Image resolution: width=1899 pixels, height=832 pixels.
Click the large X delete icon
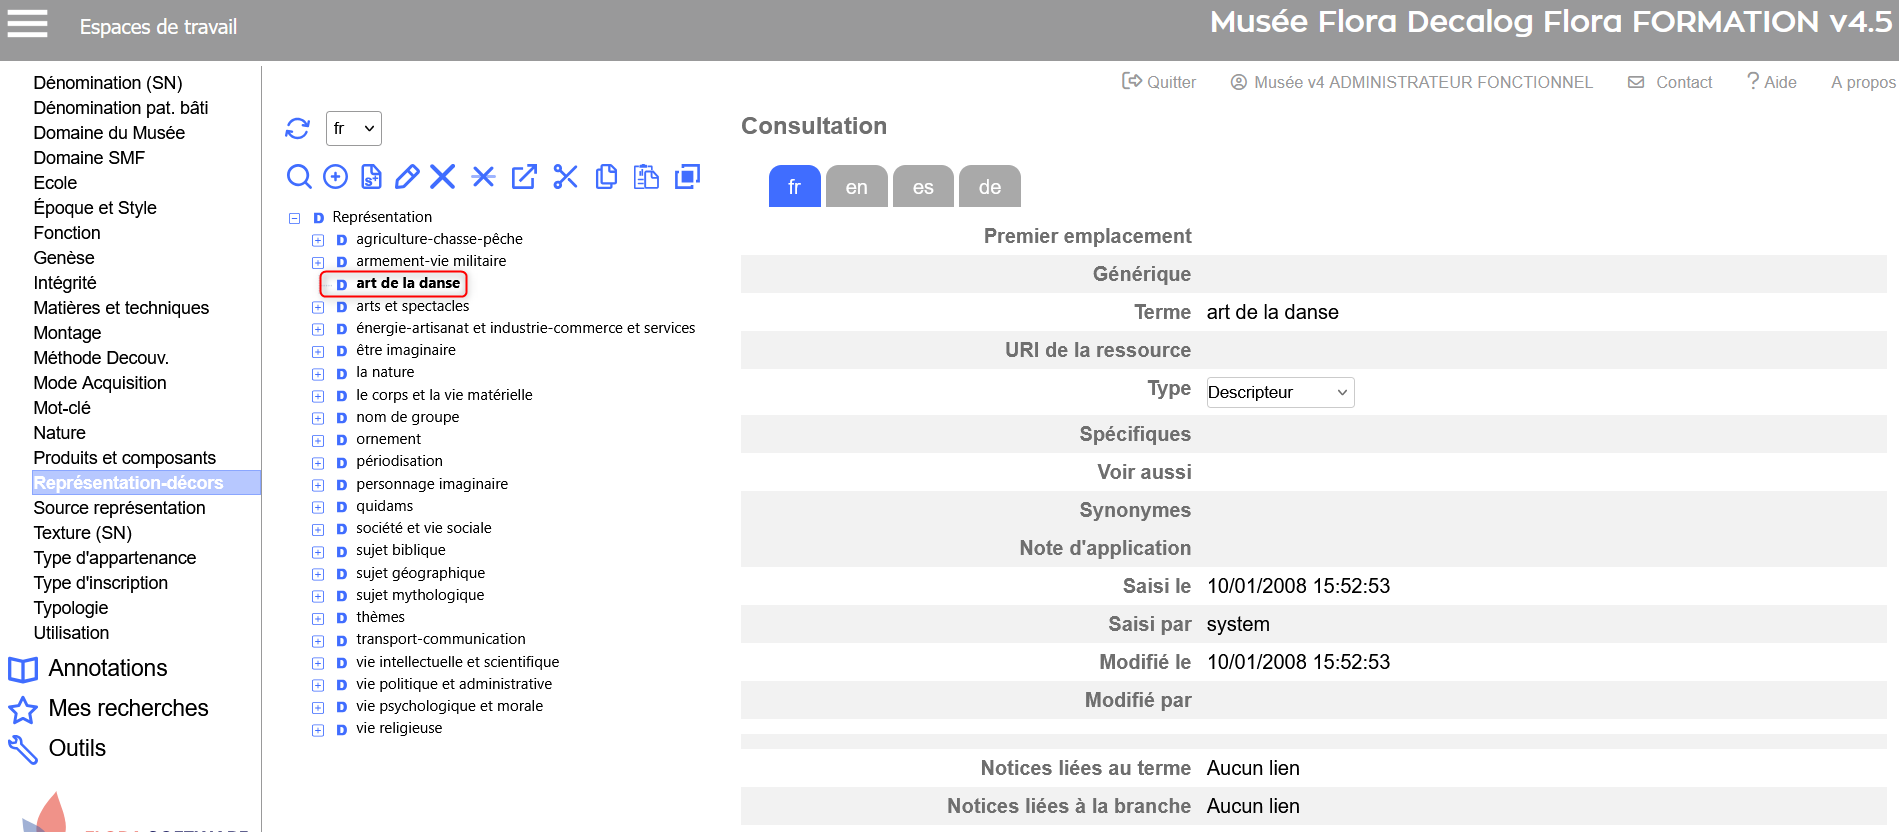pos(442,177)
